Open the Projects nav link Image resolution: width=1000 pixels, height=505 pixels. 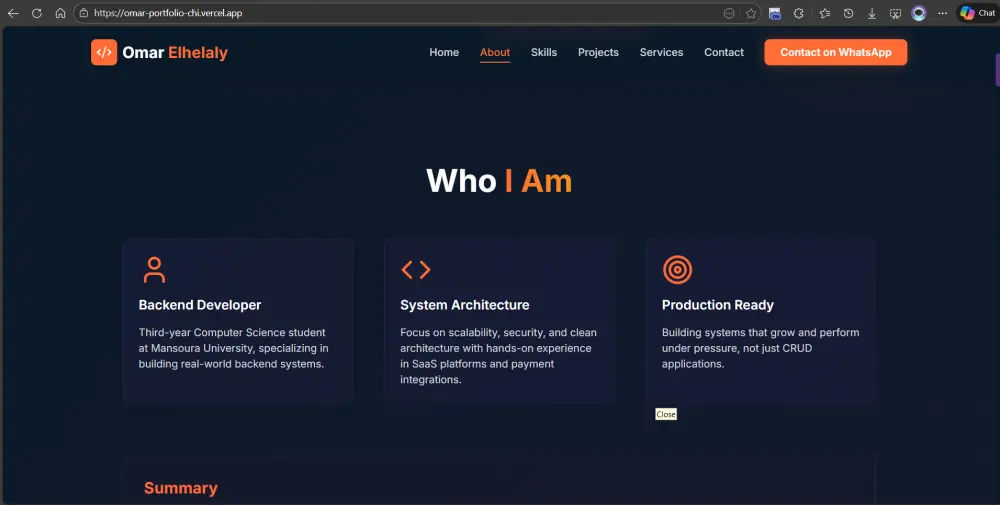point(598,52)
